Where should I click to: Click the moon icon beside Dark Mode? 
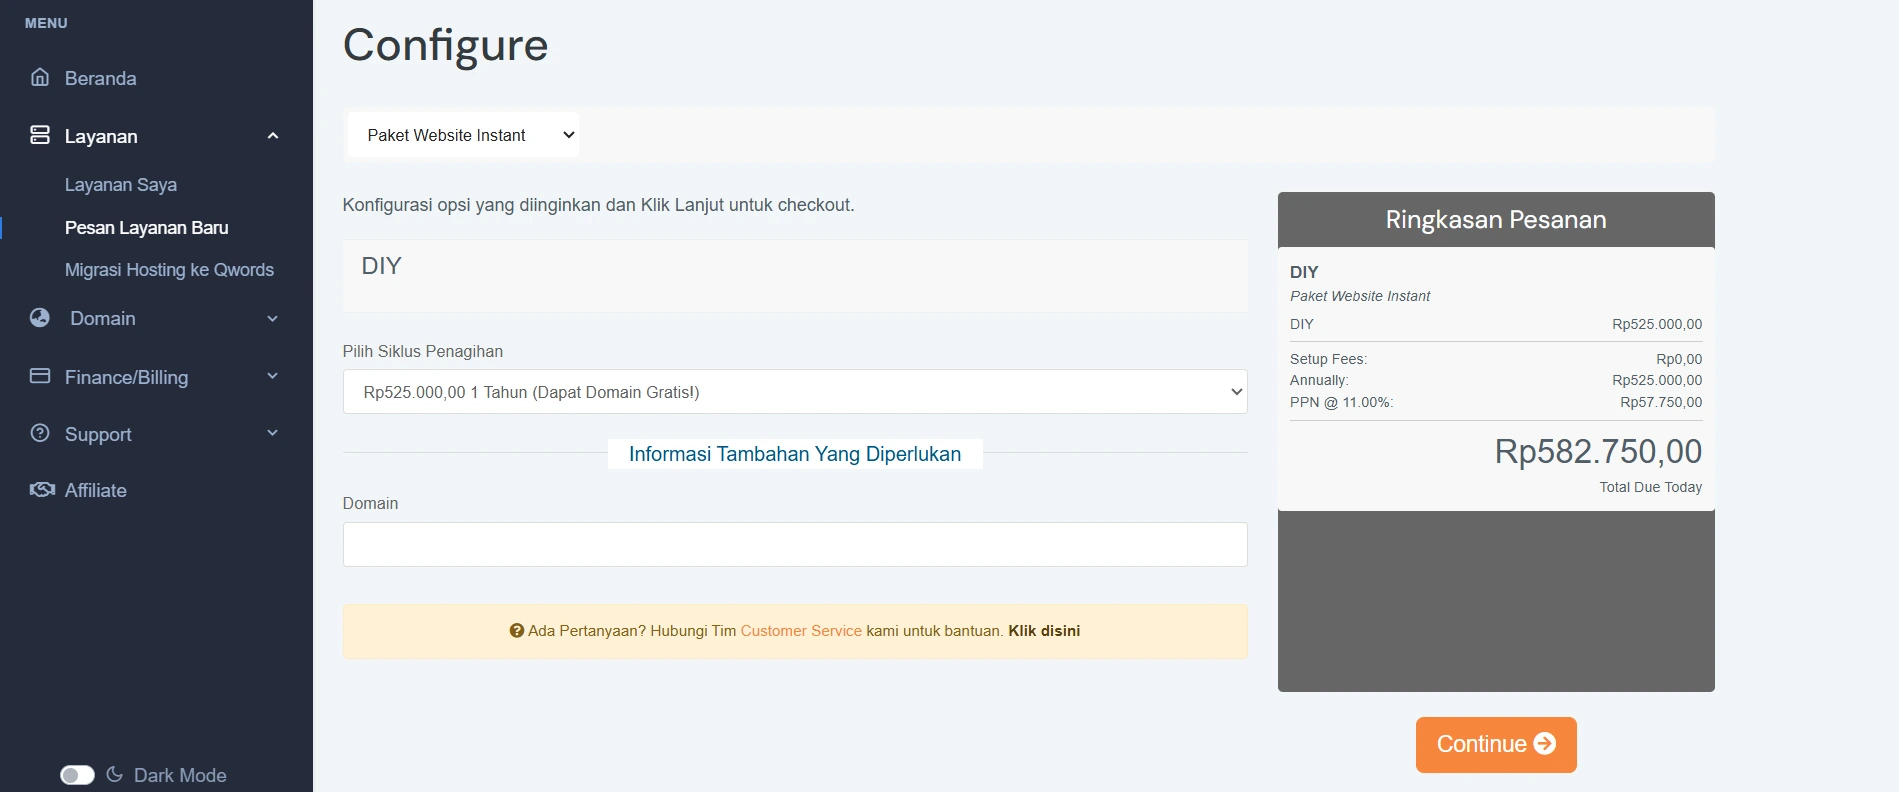tap(115, 774)
